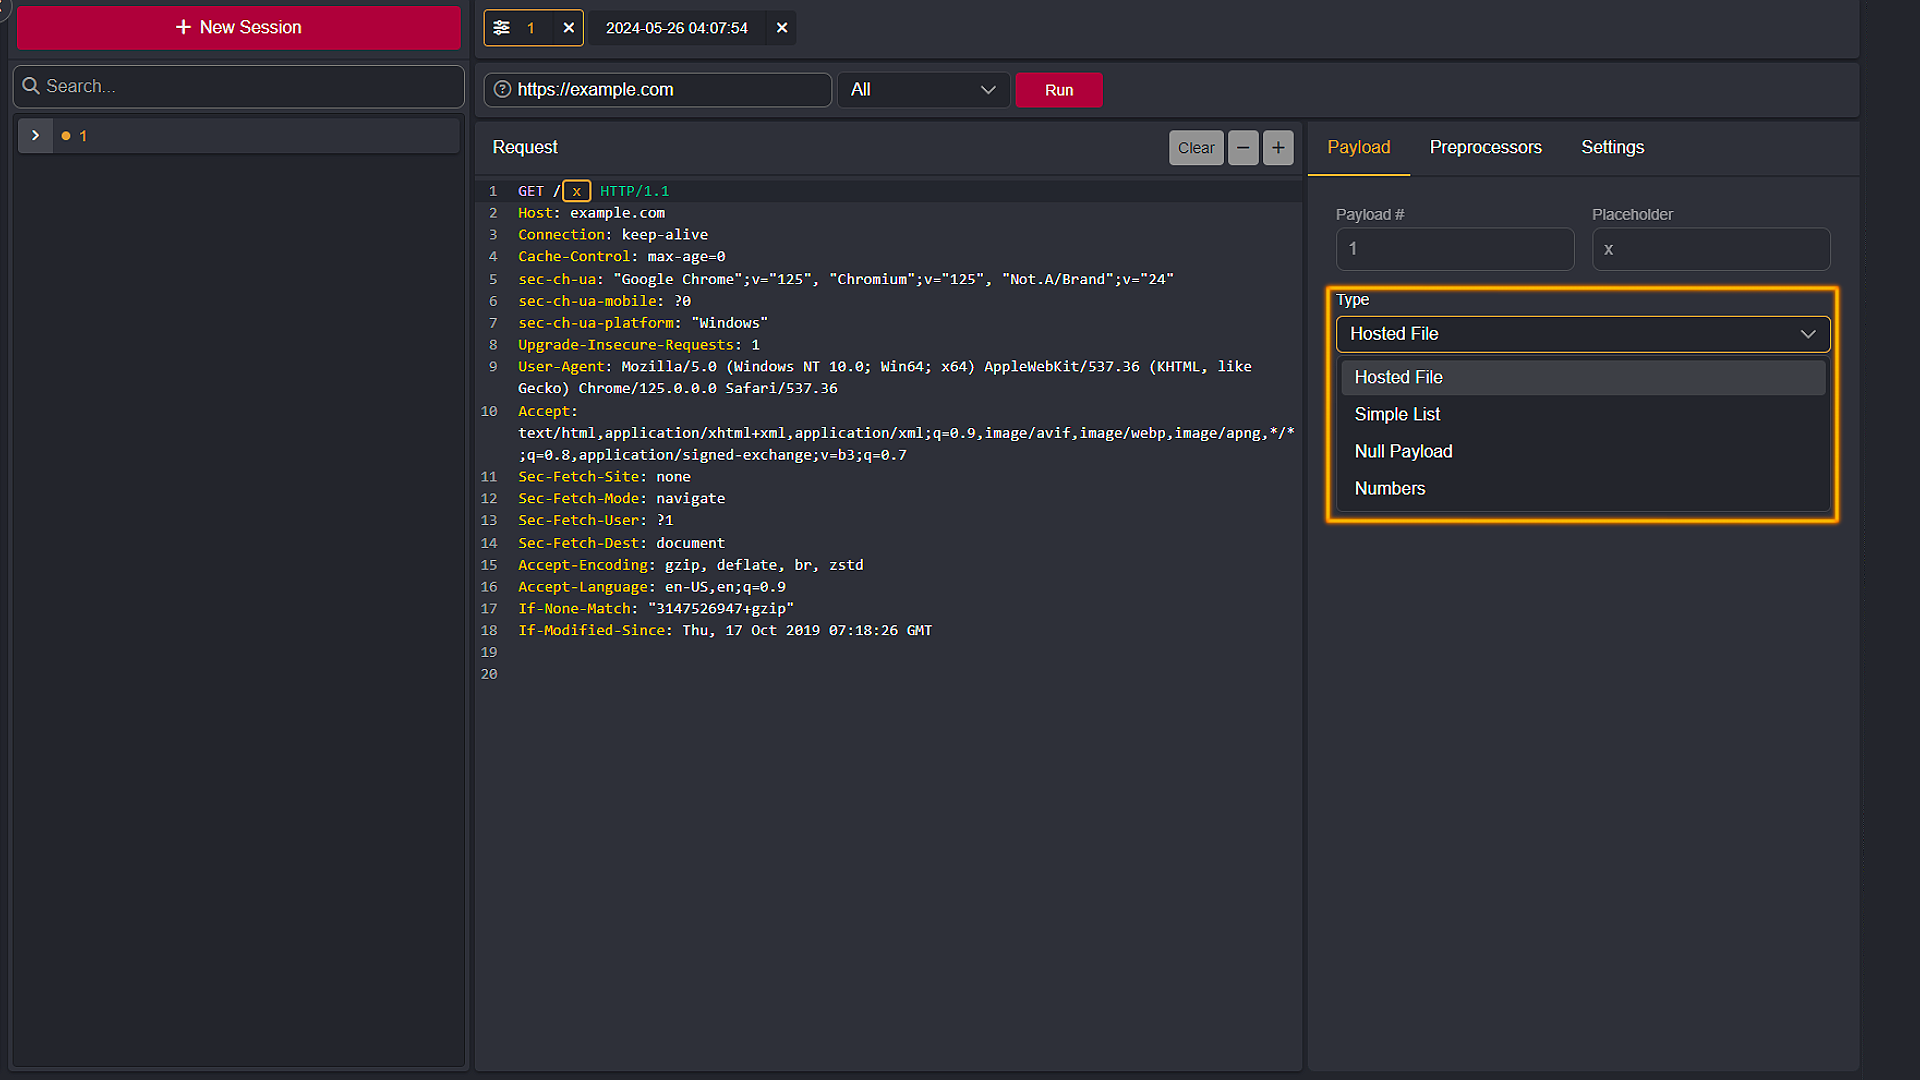Click the x placeholder marker in request
Viewport: 1920px width, 1080px height.
576,191
